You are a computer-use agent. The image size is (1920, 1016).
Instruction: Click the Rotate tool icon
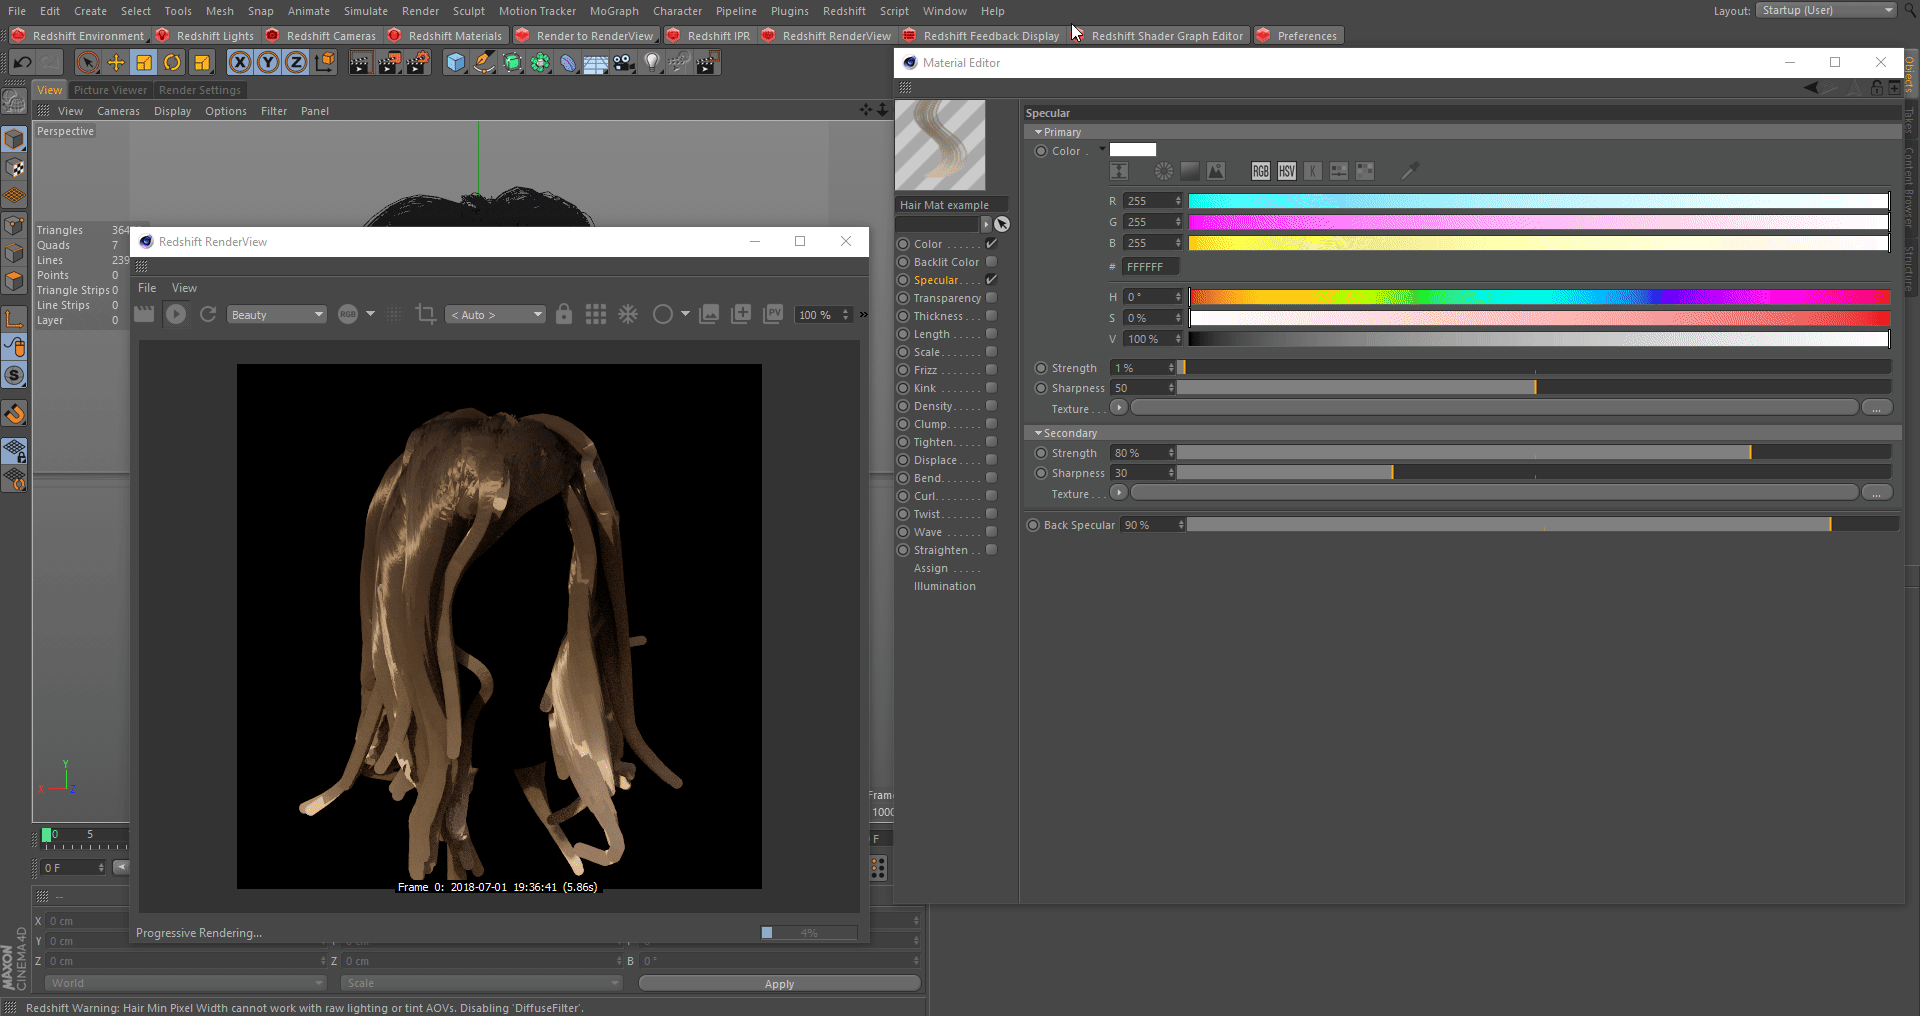click(x=172, y=63)
